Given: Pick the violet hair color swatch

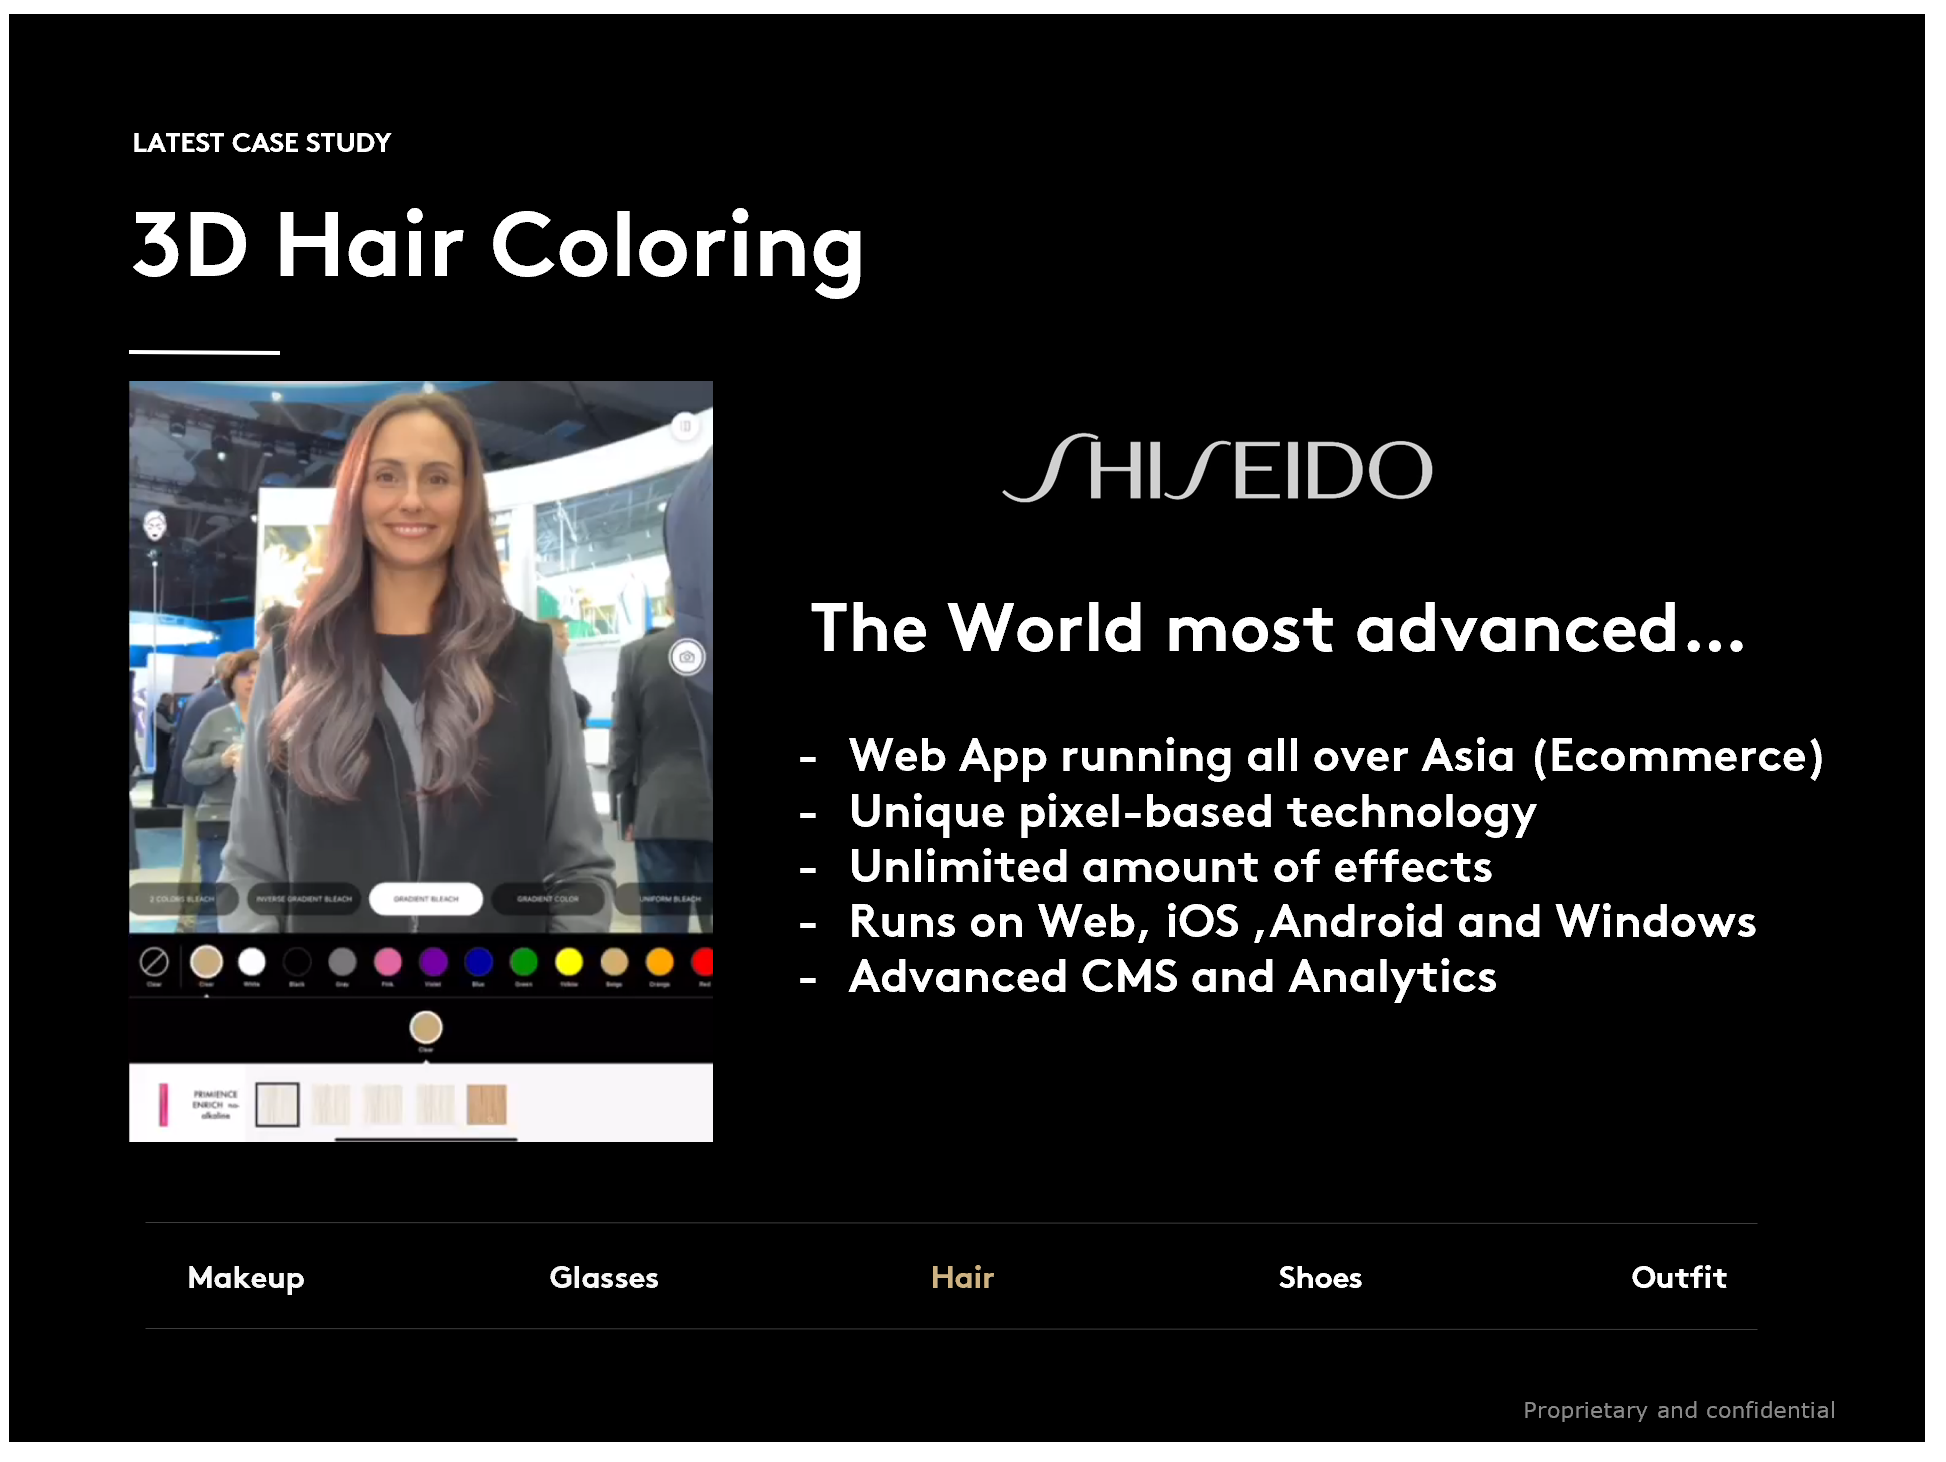Looking at the screenshot, I should [x=433, y=962].
